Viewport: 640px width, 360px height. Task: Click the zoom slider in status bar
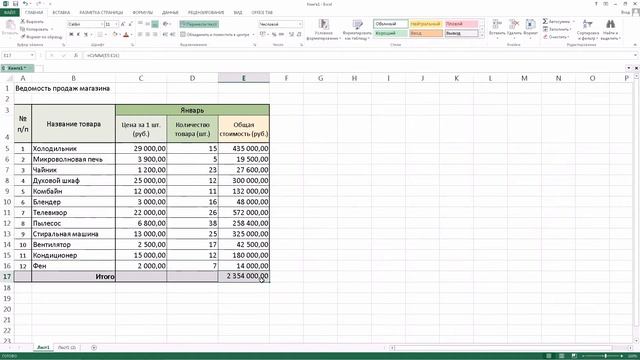click(x=606, y=356)
